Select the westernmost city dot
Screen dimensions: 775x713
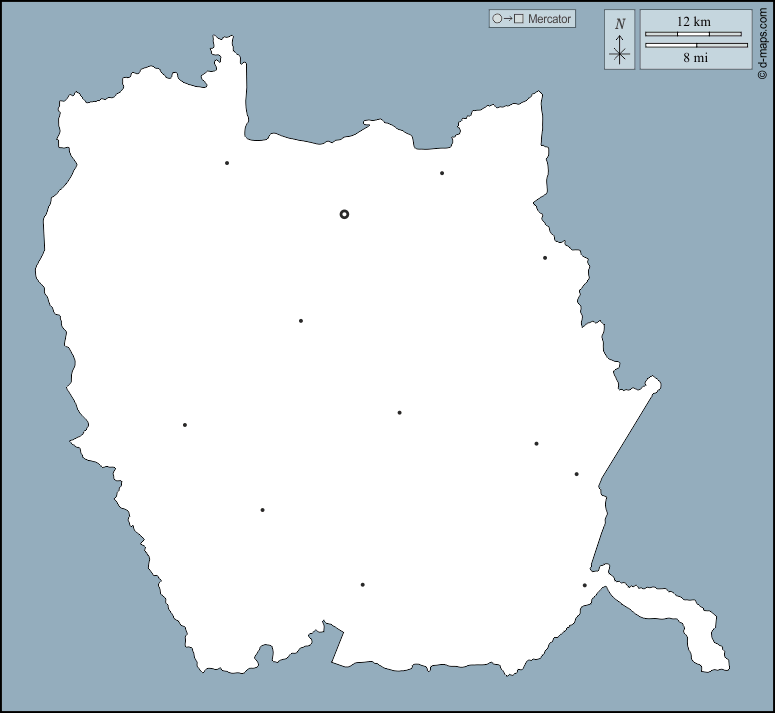click(x=185, y=425)
